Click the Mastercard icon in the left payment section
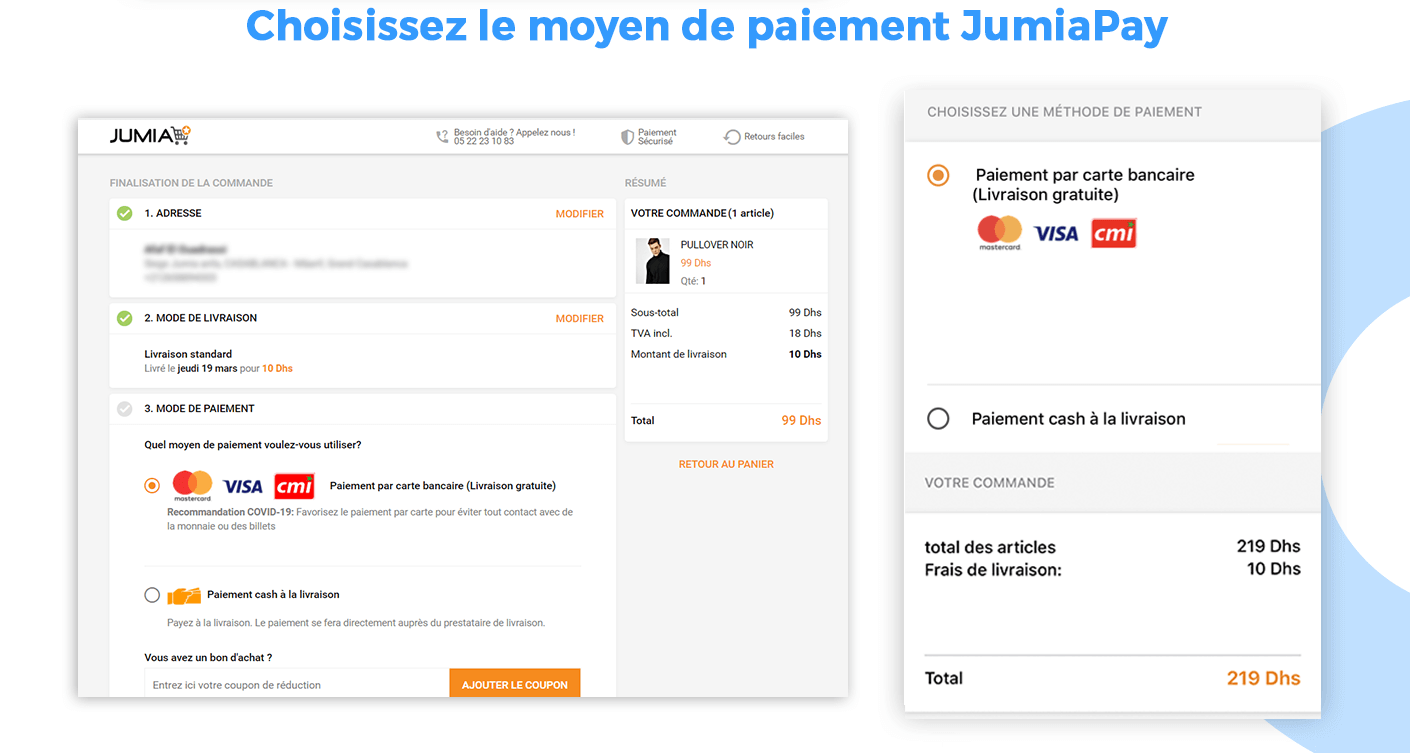 (x=192, y=485)
